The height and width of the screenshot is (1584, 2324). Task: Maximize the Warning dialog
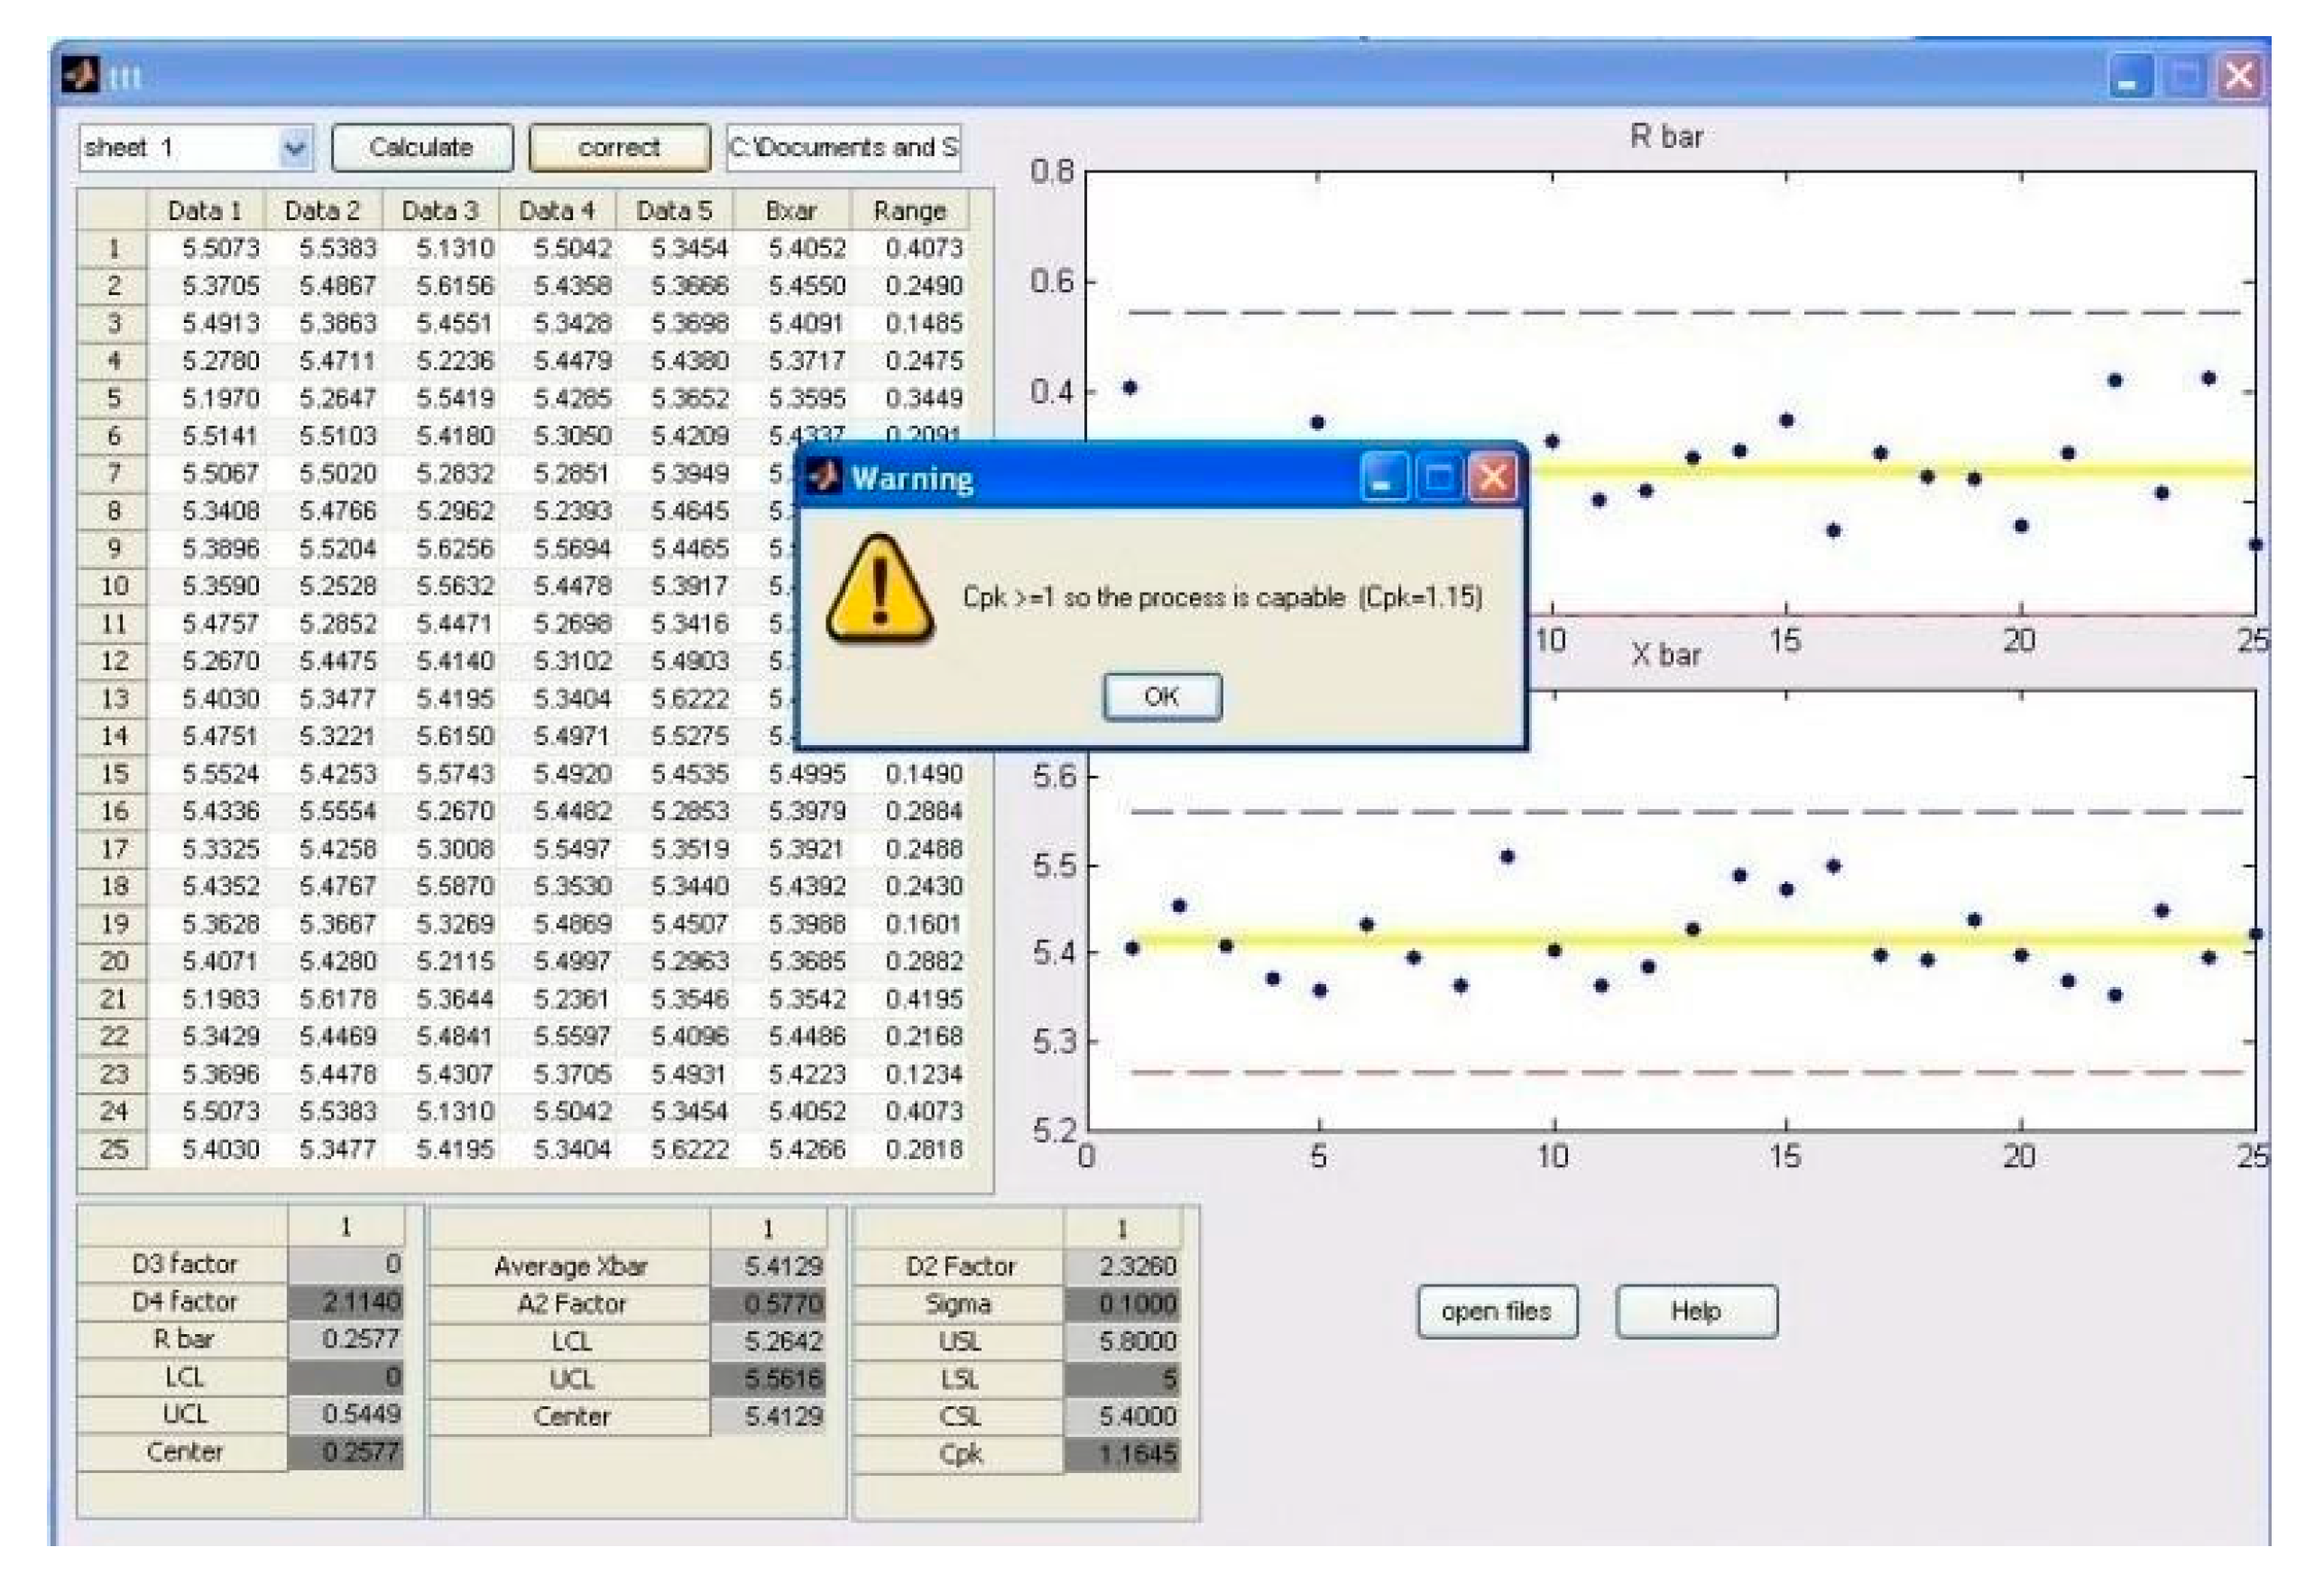click(1438, 477)
